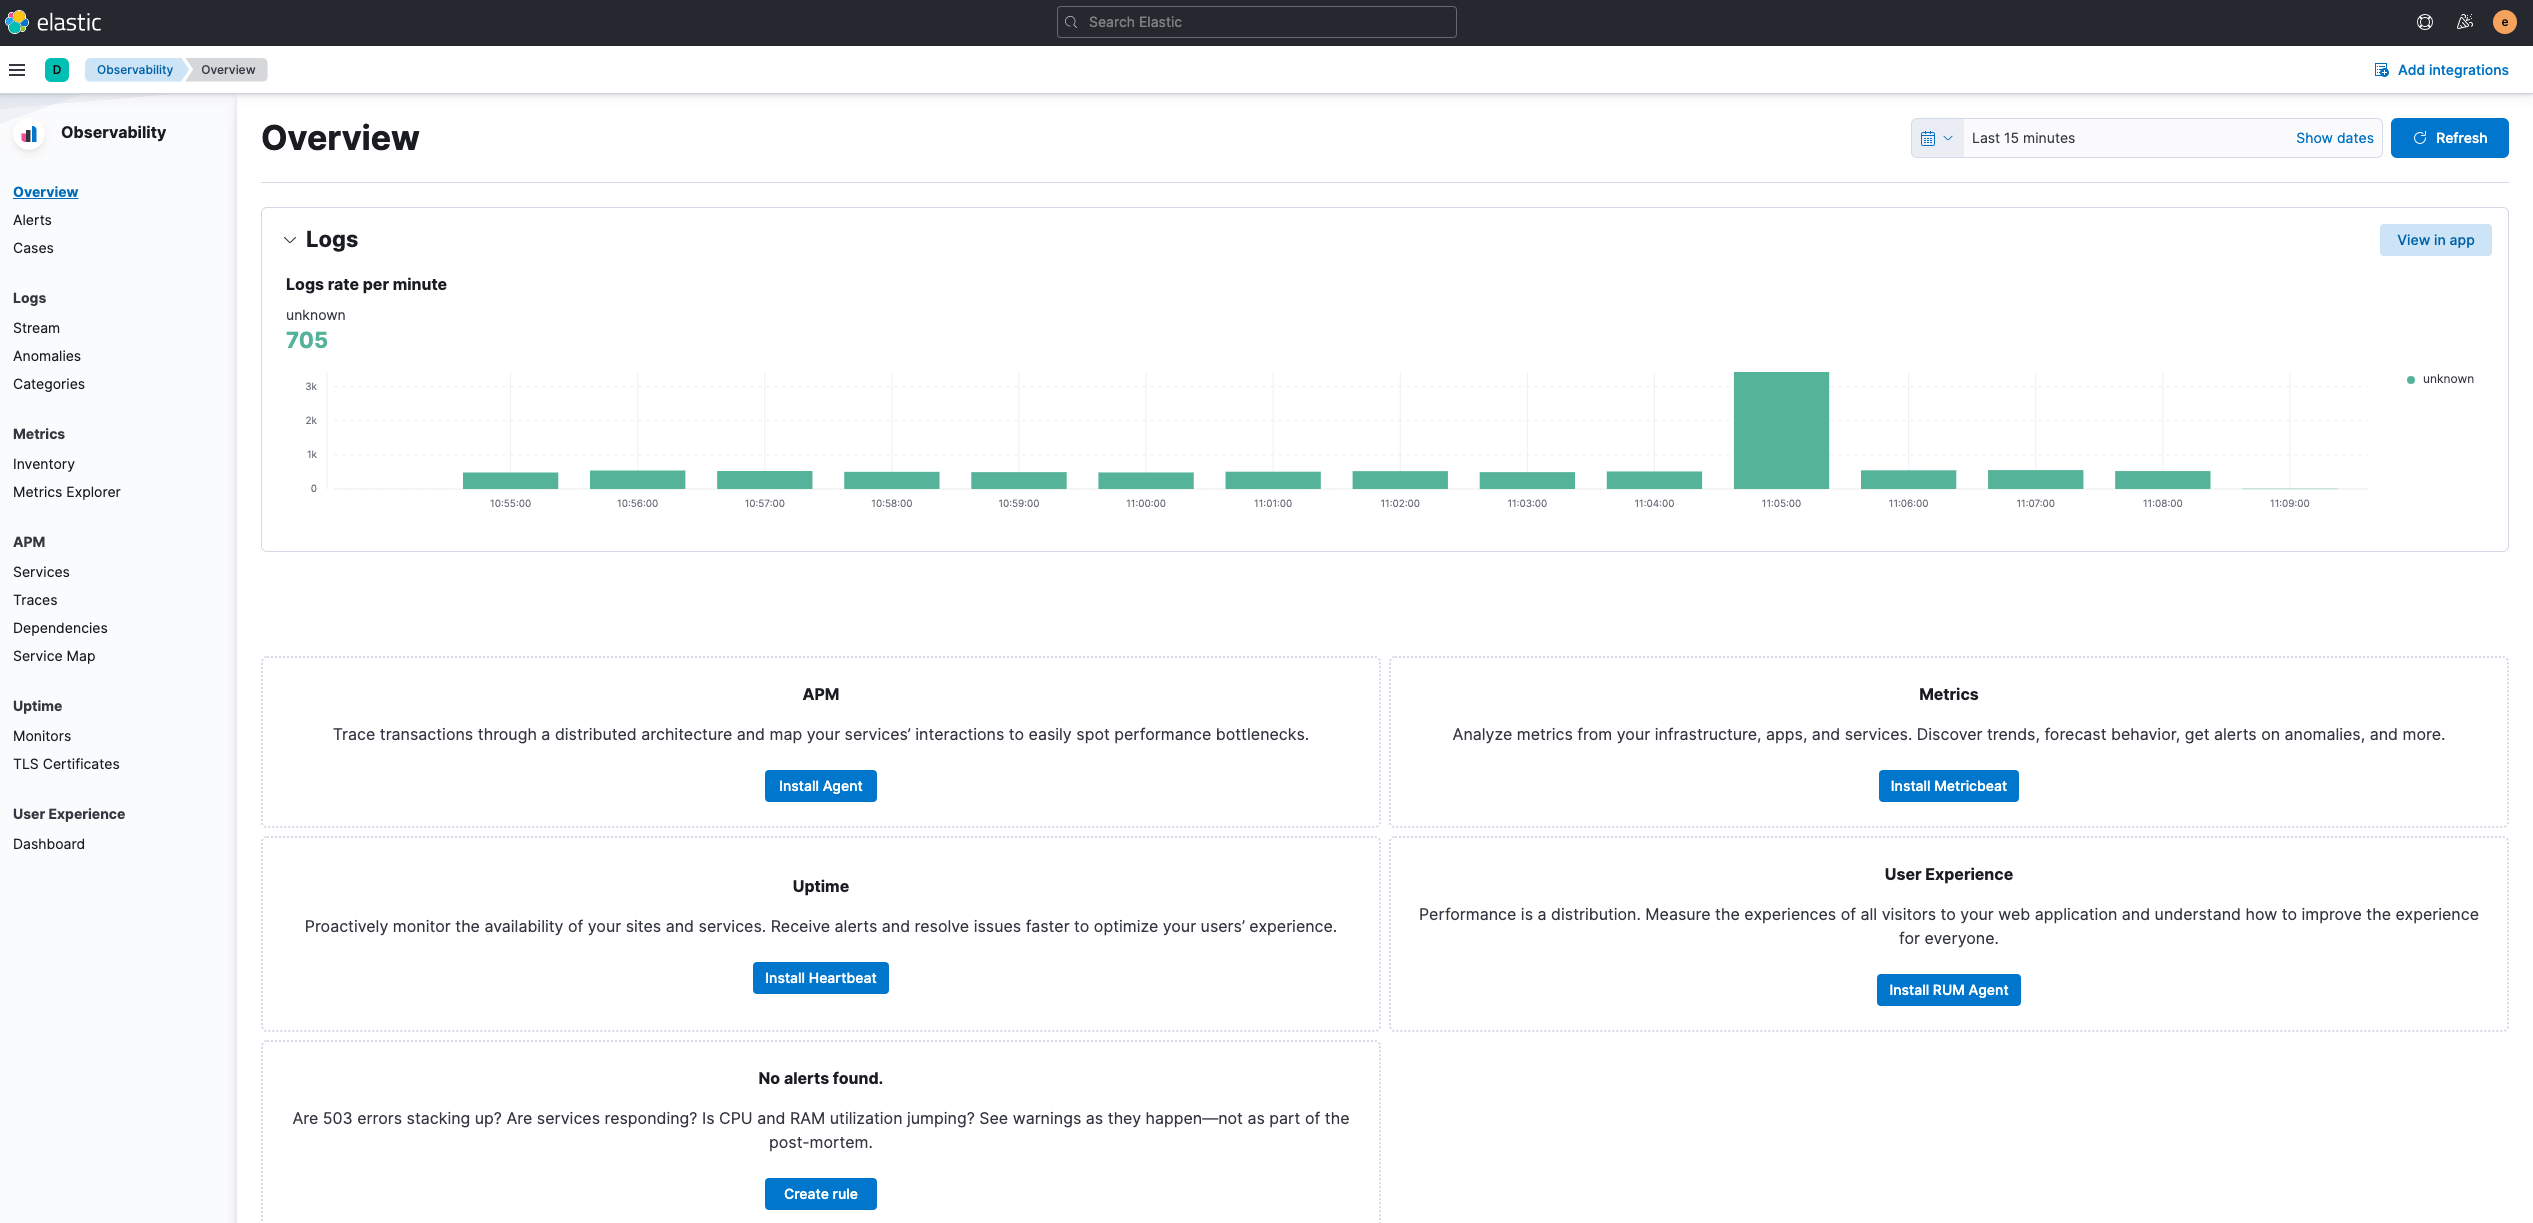Viewport: 2533px width, 1223px height.
Task: Click the tall 11:05:00 chart bar
Action: pyautogui.click(x=1781, y=430)
